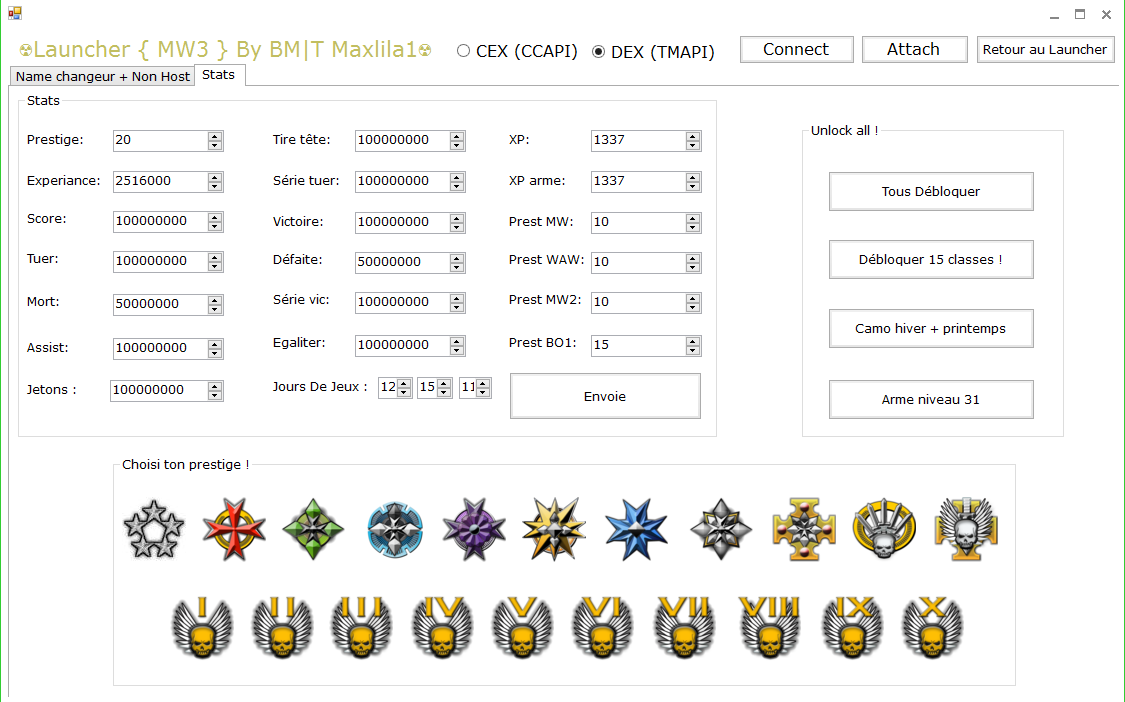Click the Arme niveau 31 button
This screenshot has height=702, width=1125.
[931, 400]
